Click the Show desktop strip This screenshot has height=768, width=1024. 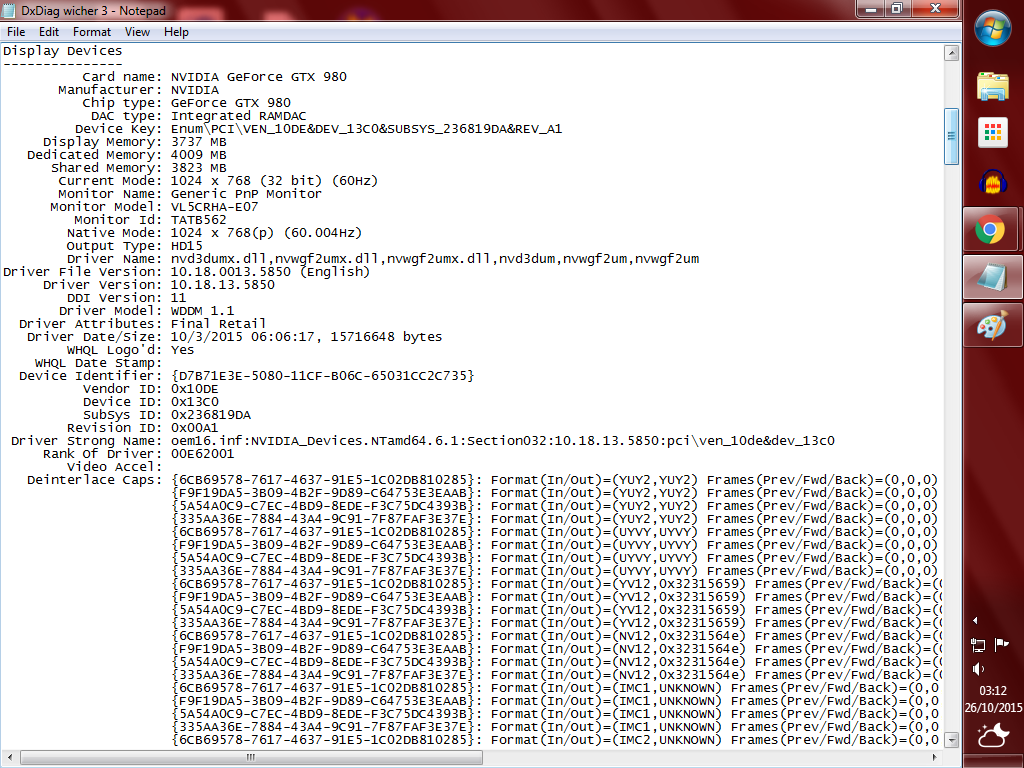coord(993,761)
